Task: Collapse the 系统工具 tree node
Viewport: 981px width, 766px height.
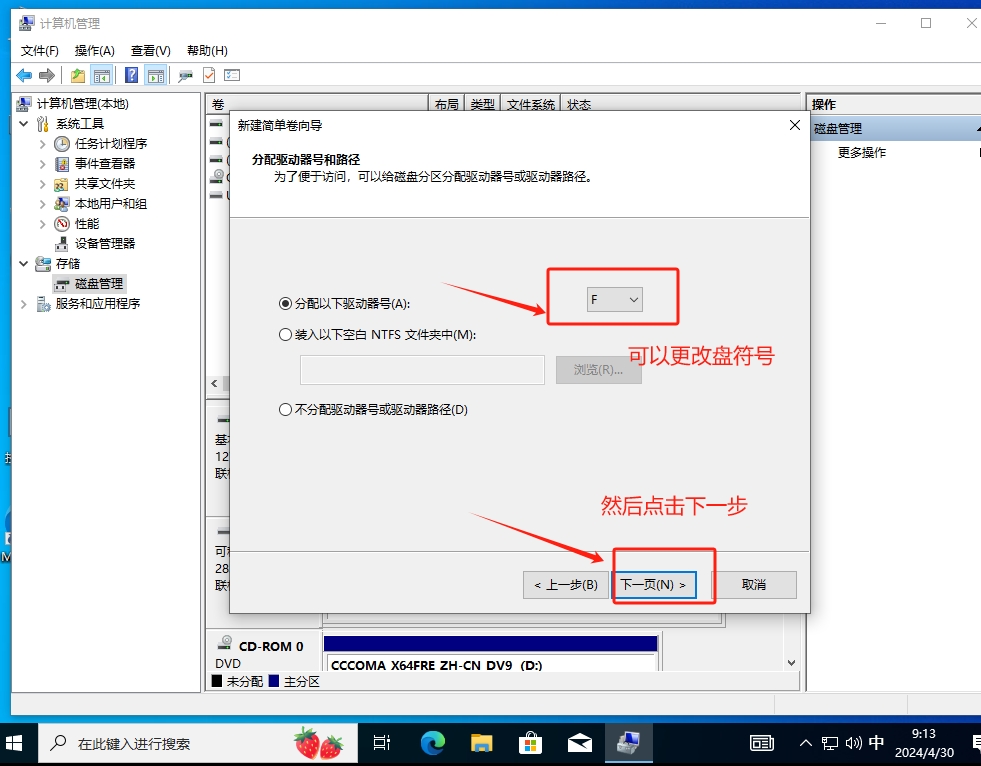Action: point(24,123)
